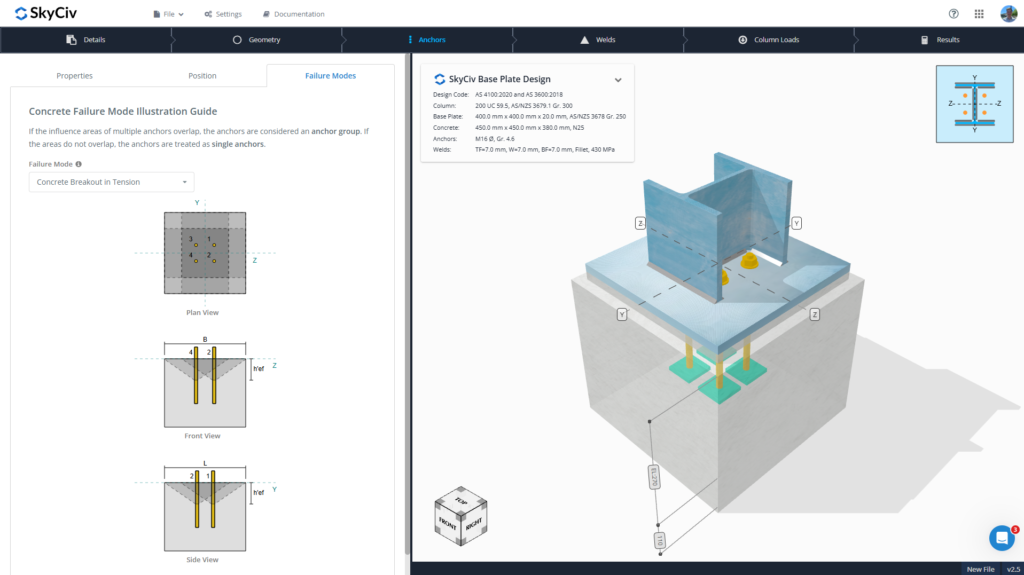Click the New File status label
1024x575 pixels.
(x=980, y=569)
